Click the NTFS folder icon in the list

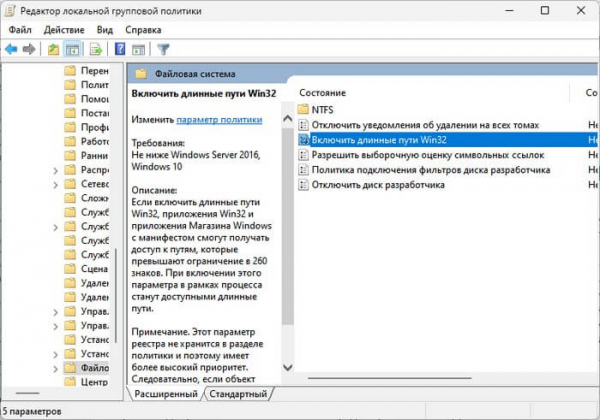pyautogui.click(x=303, y=109)
